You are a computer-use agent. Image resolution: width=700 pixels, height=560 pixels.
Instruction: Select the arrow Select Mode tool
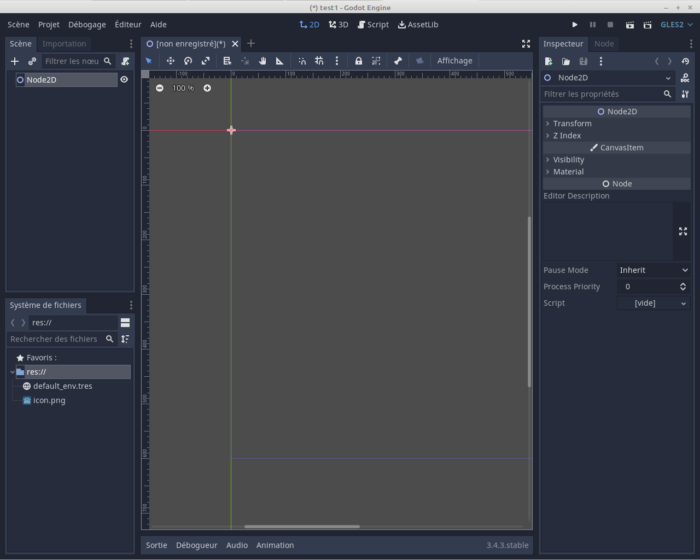pos(149,61)
